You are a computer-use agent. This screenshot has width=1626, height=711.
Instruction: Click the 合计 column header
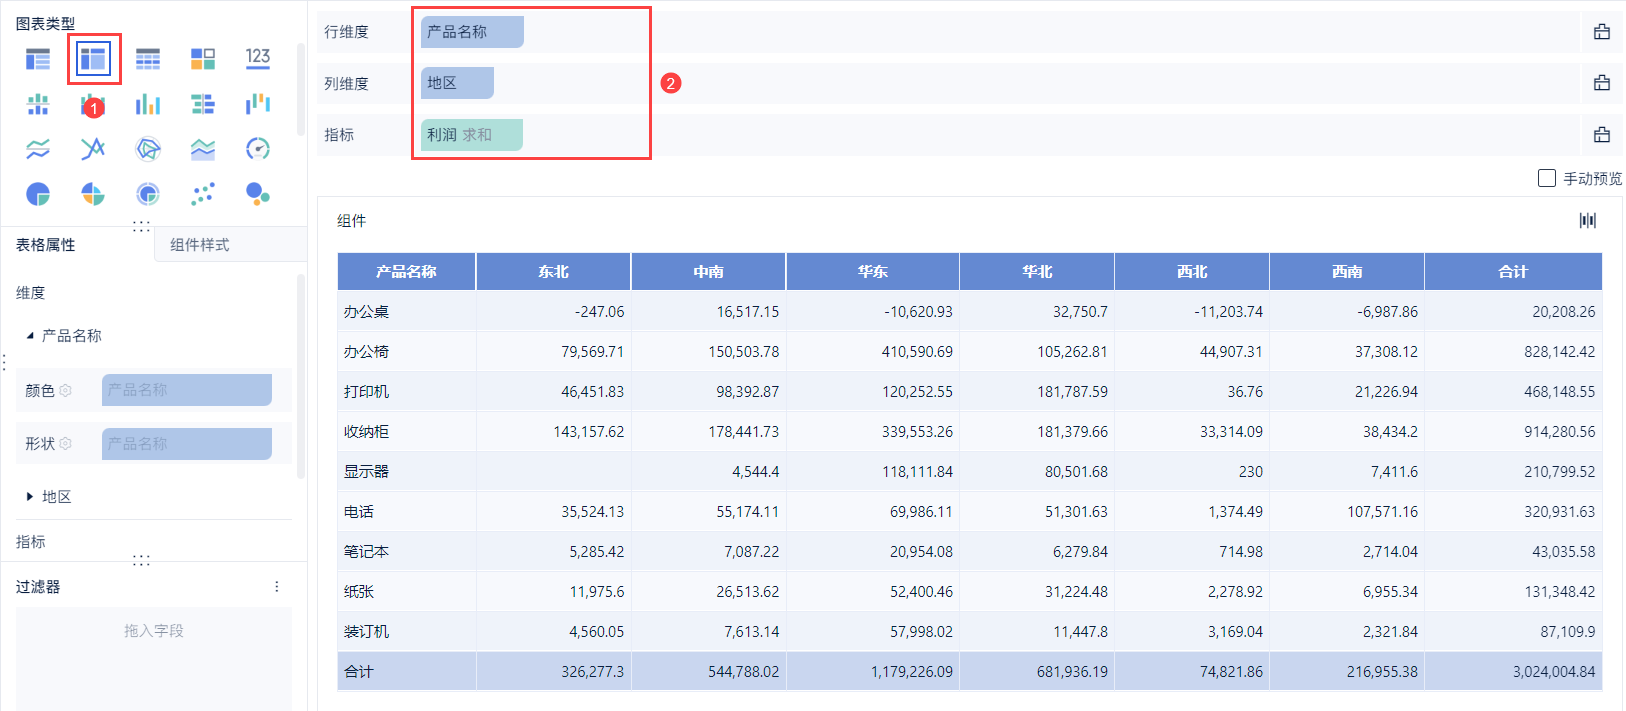tap(1513, 271)
